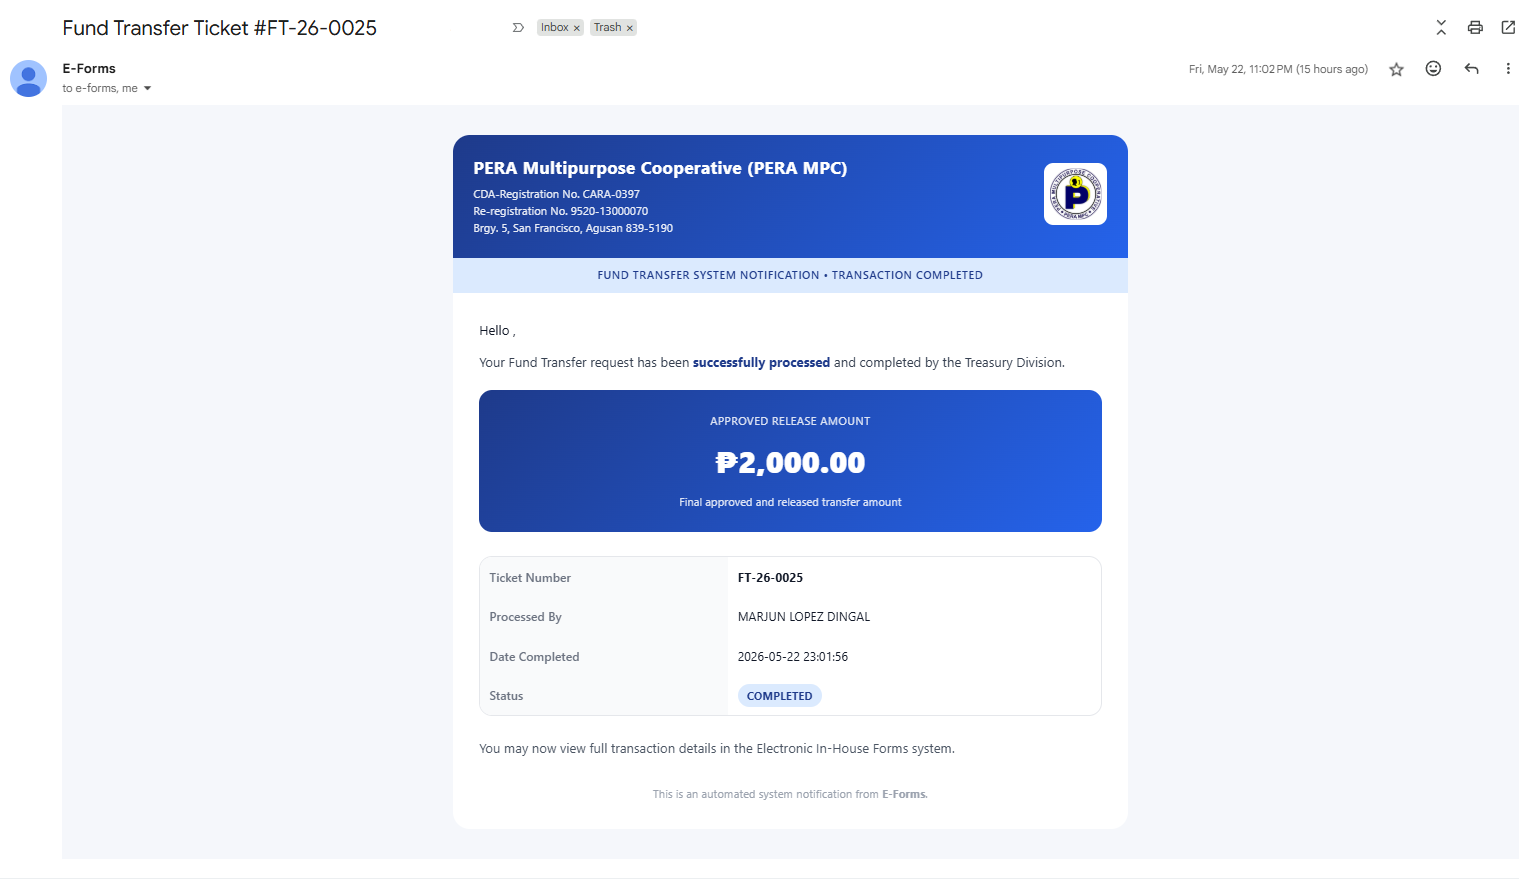Click the PERA MPC logo image

[x=1075, y=194]
